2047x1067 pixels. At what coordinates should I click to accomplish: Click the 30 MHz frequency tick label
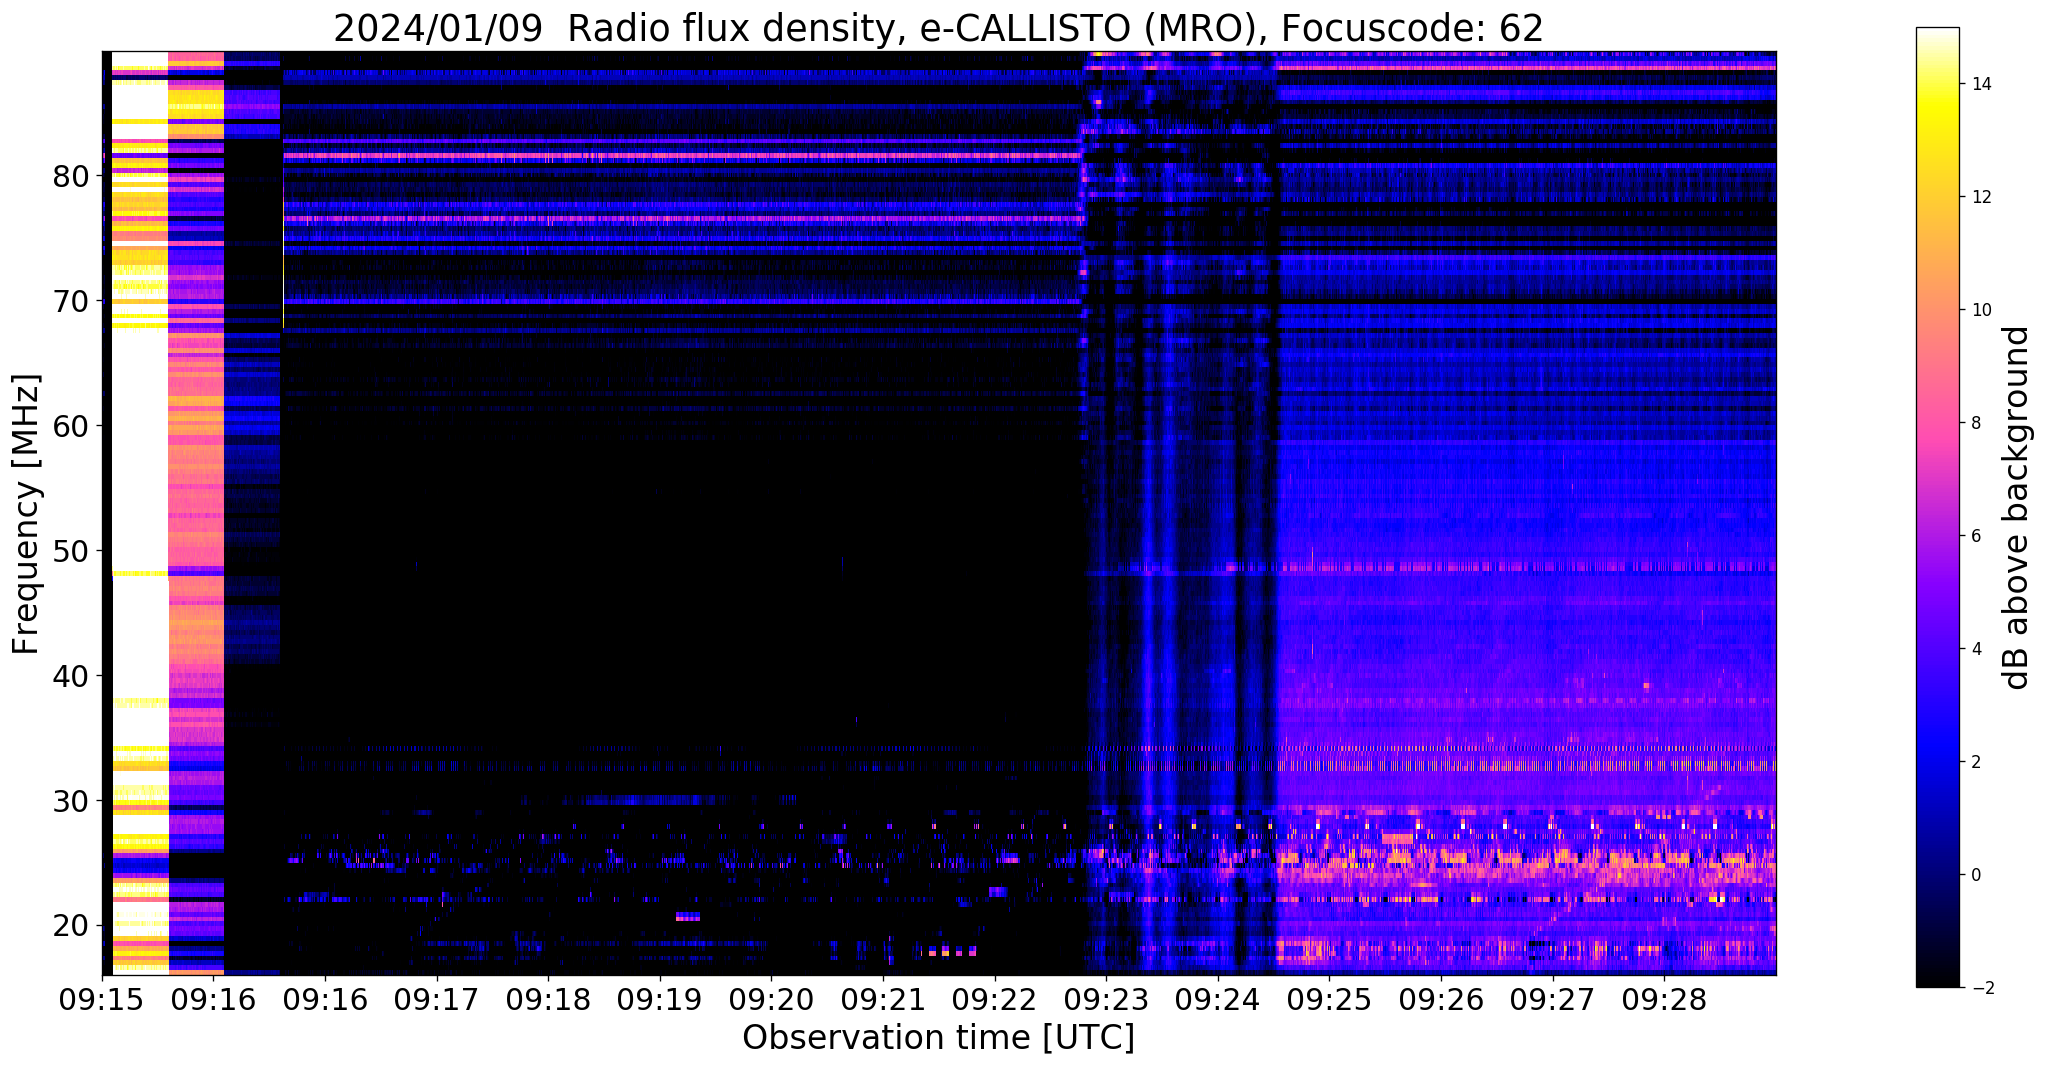point(70,801)
